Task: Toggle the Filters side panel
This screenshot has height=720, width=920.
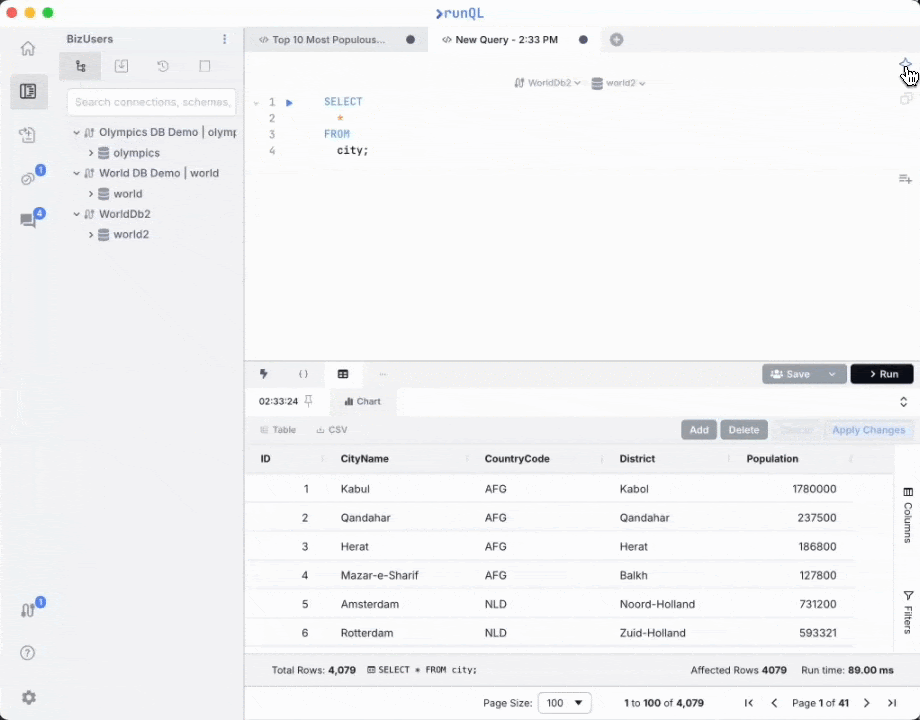Action: tap(908, 612)
